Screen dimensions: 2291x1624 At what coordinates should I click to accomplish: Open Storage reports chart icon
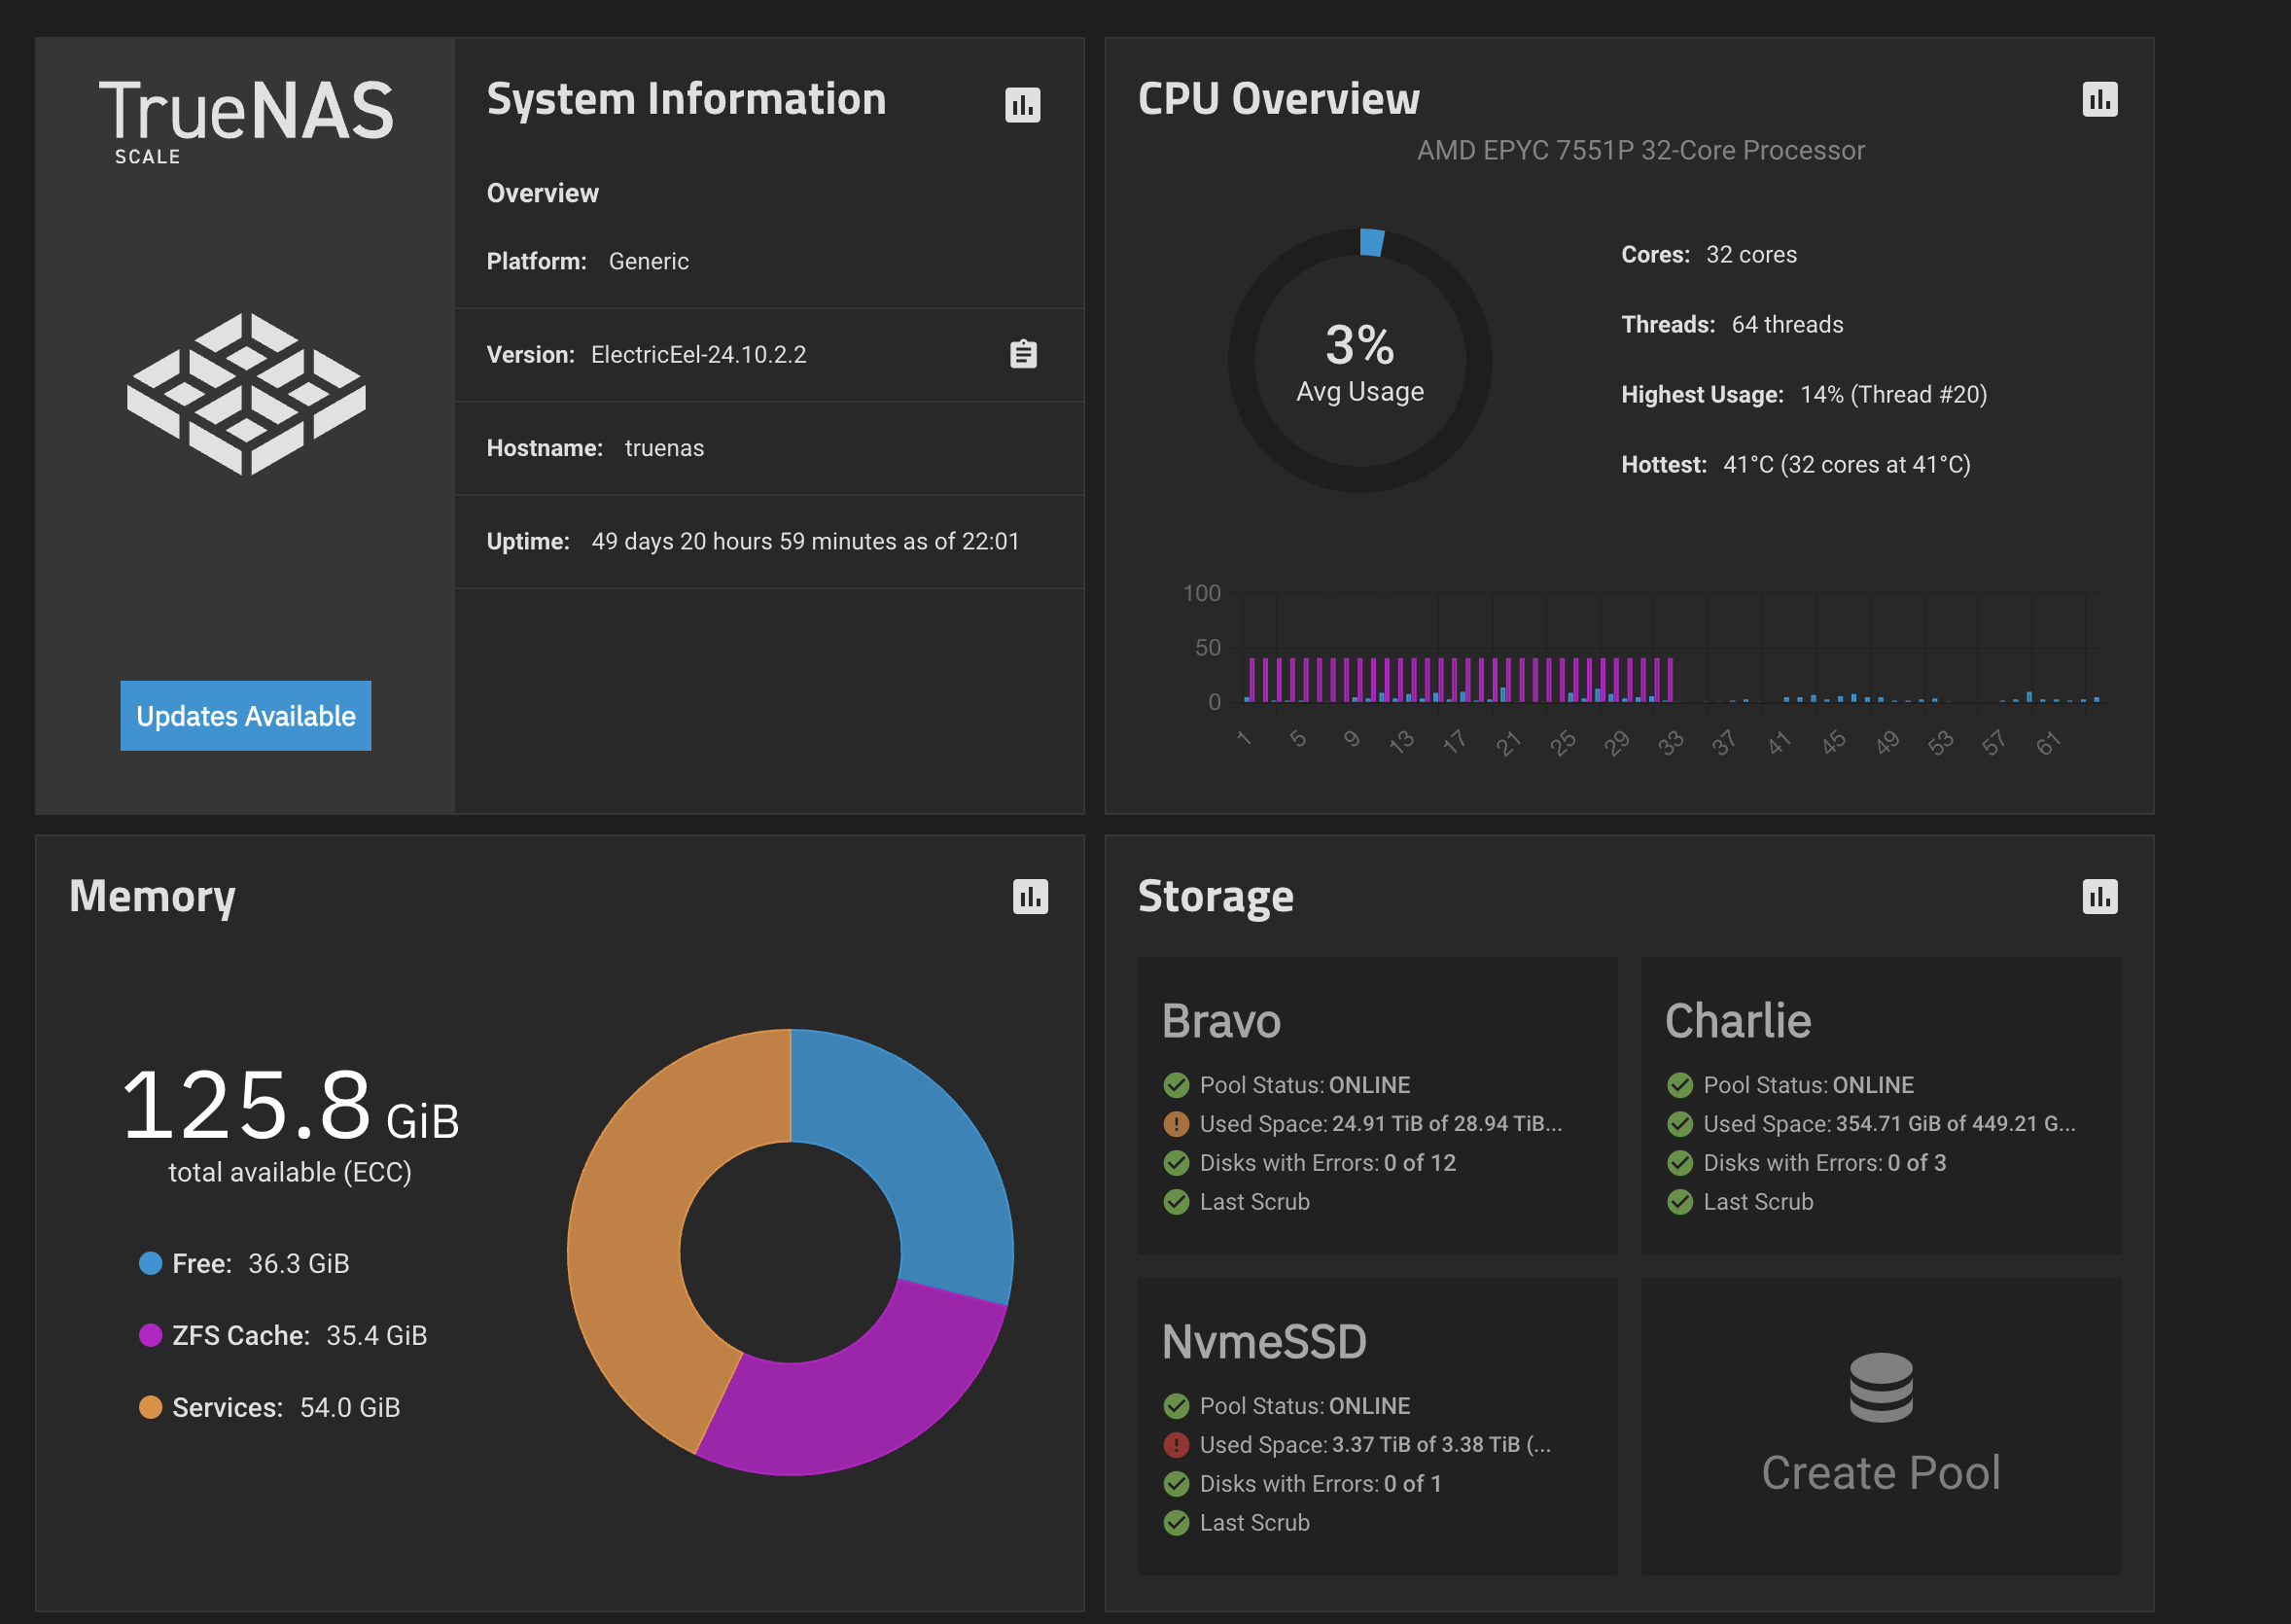point(2099,896)
